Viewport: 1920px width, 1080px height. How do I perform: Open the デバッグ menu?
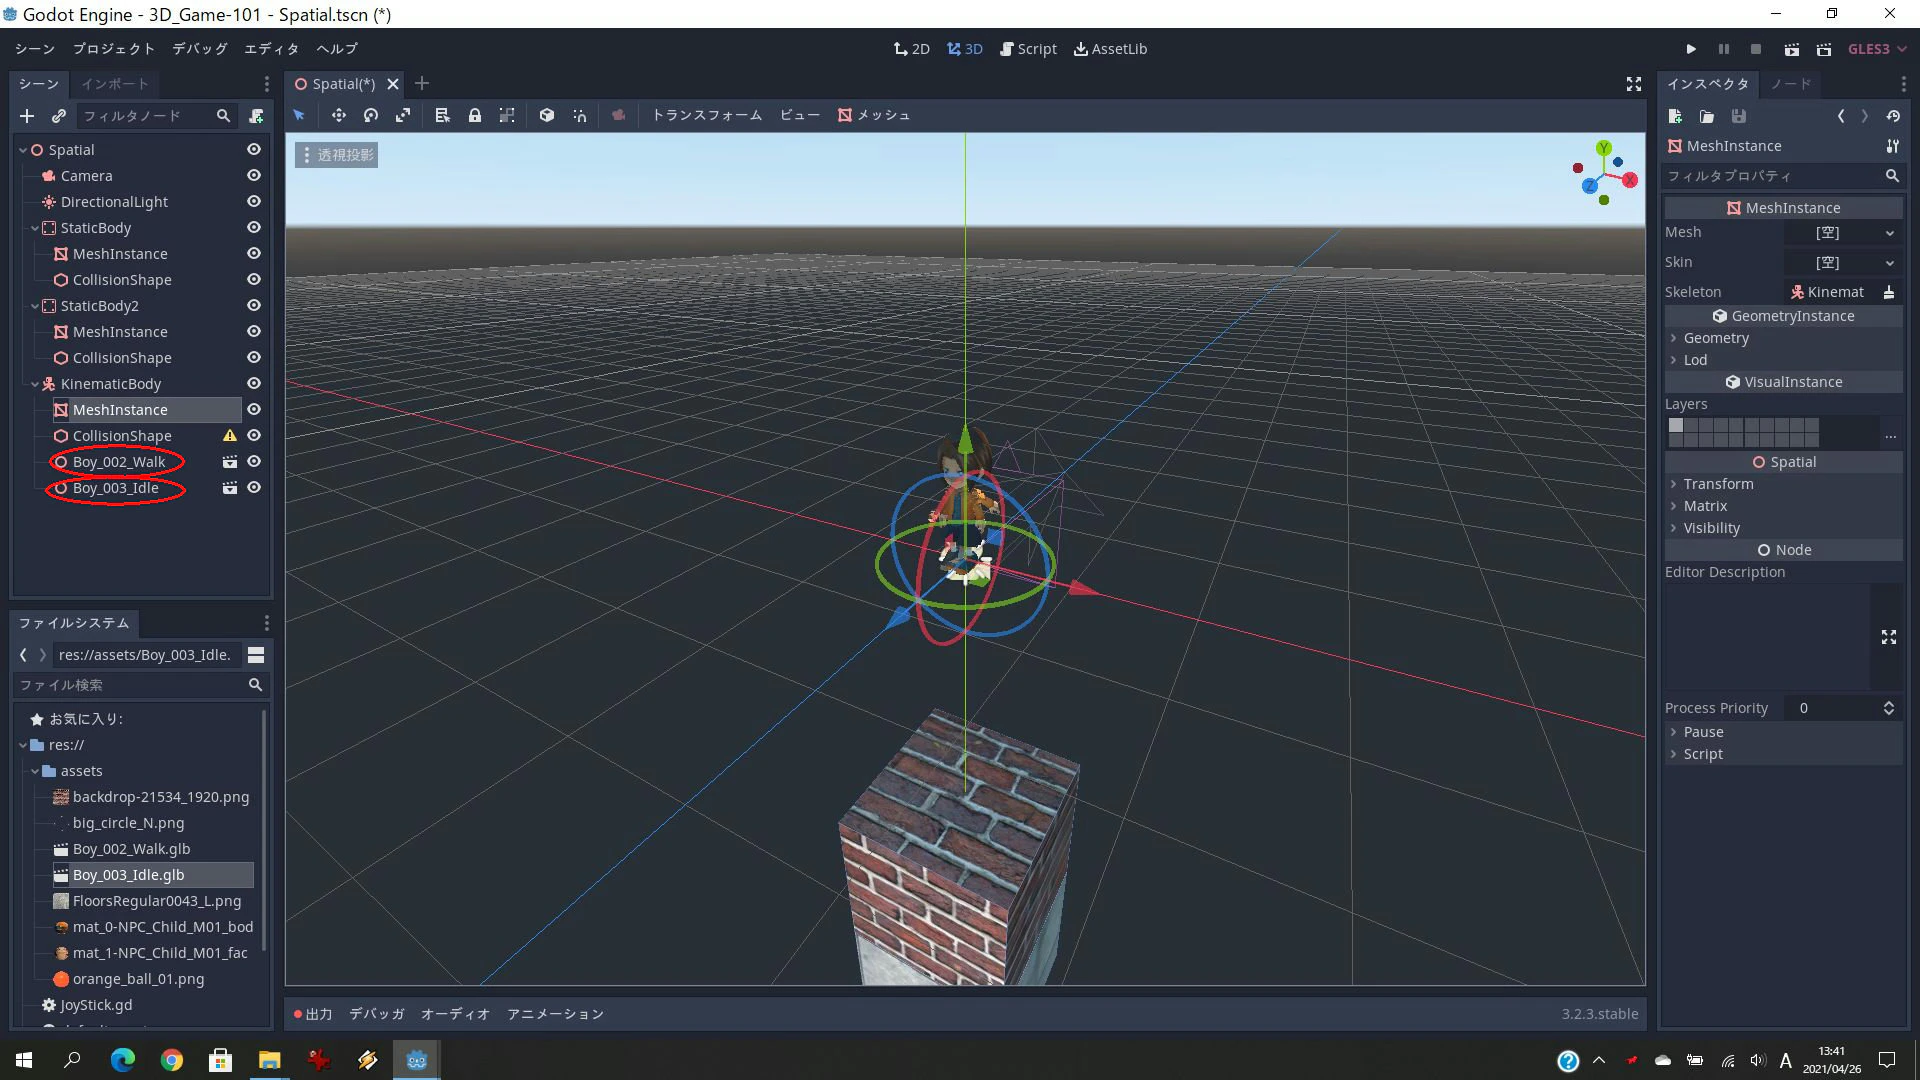point(199,49)
